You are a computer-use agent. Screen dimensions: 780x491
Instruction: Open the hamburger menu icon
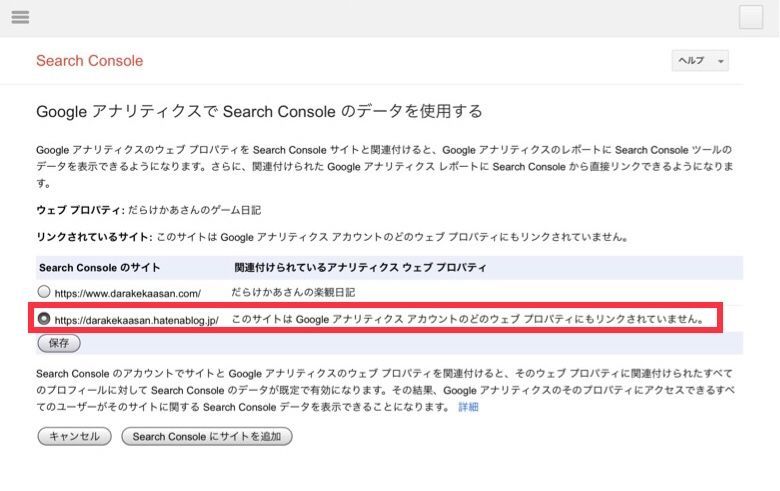click(20, 17)
